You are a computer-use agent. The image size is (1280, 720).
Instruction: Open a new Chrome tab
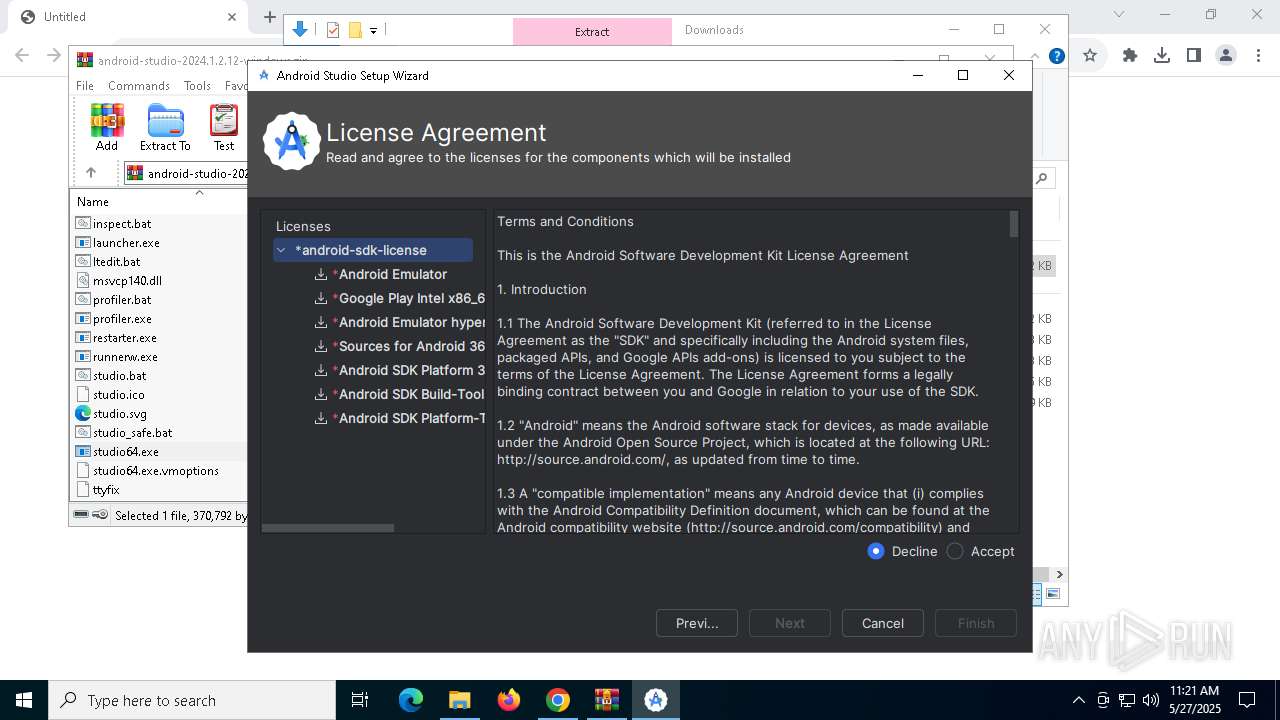270,17
